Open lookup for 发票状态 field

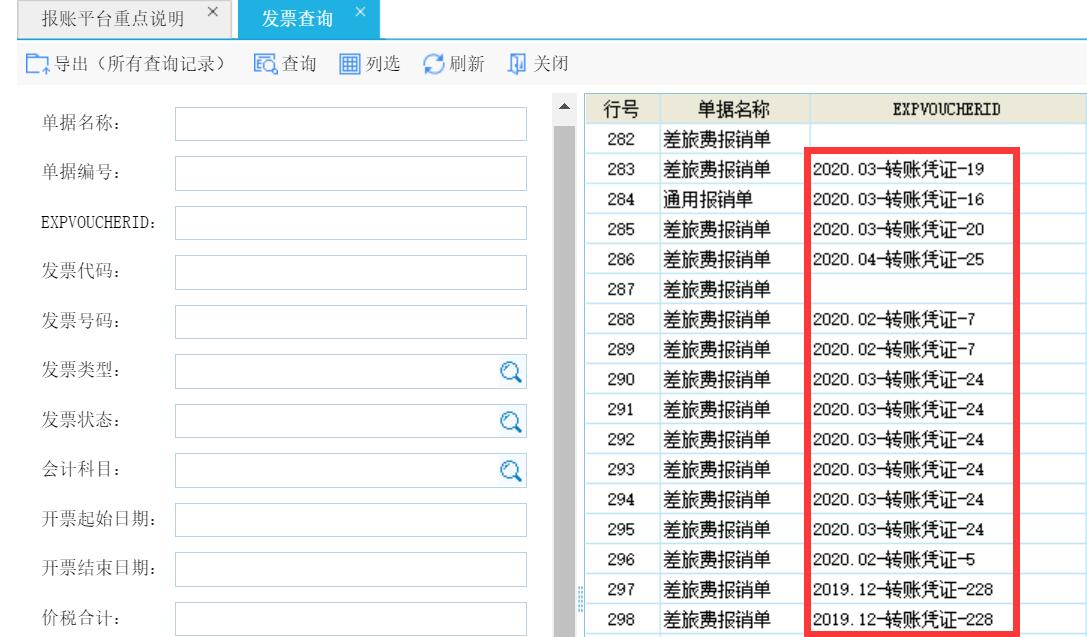511,421
